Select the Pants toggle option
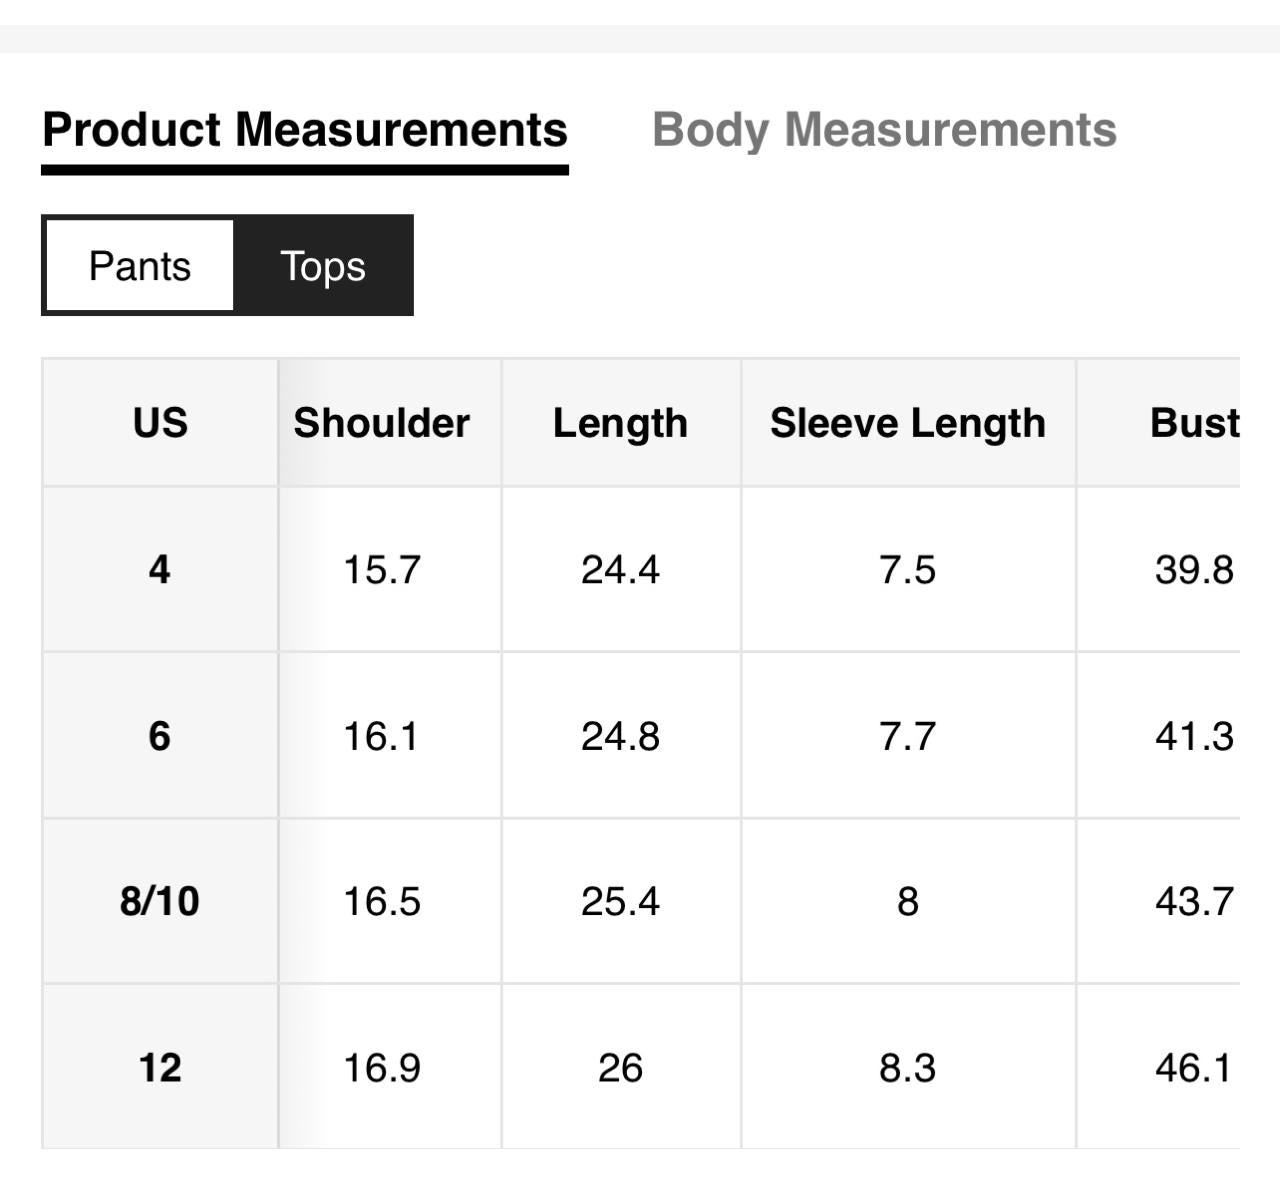The width and height of the screenshot is (1280, 1187). (x=140, y=266)
